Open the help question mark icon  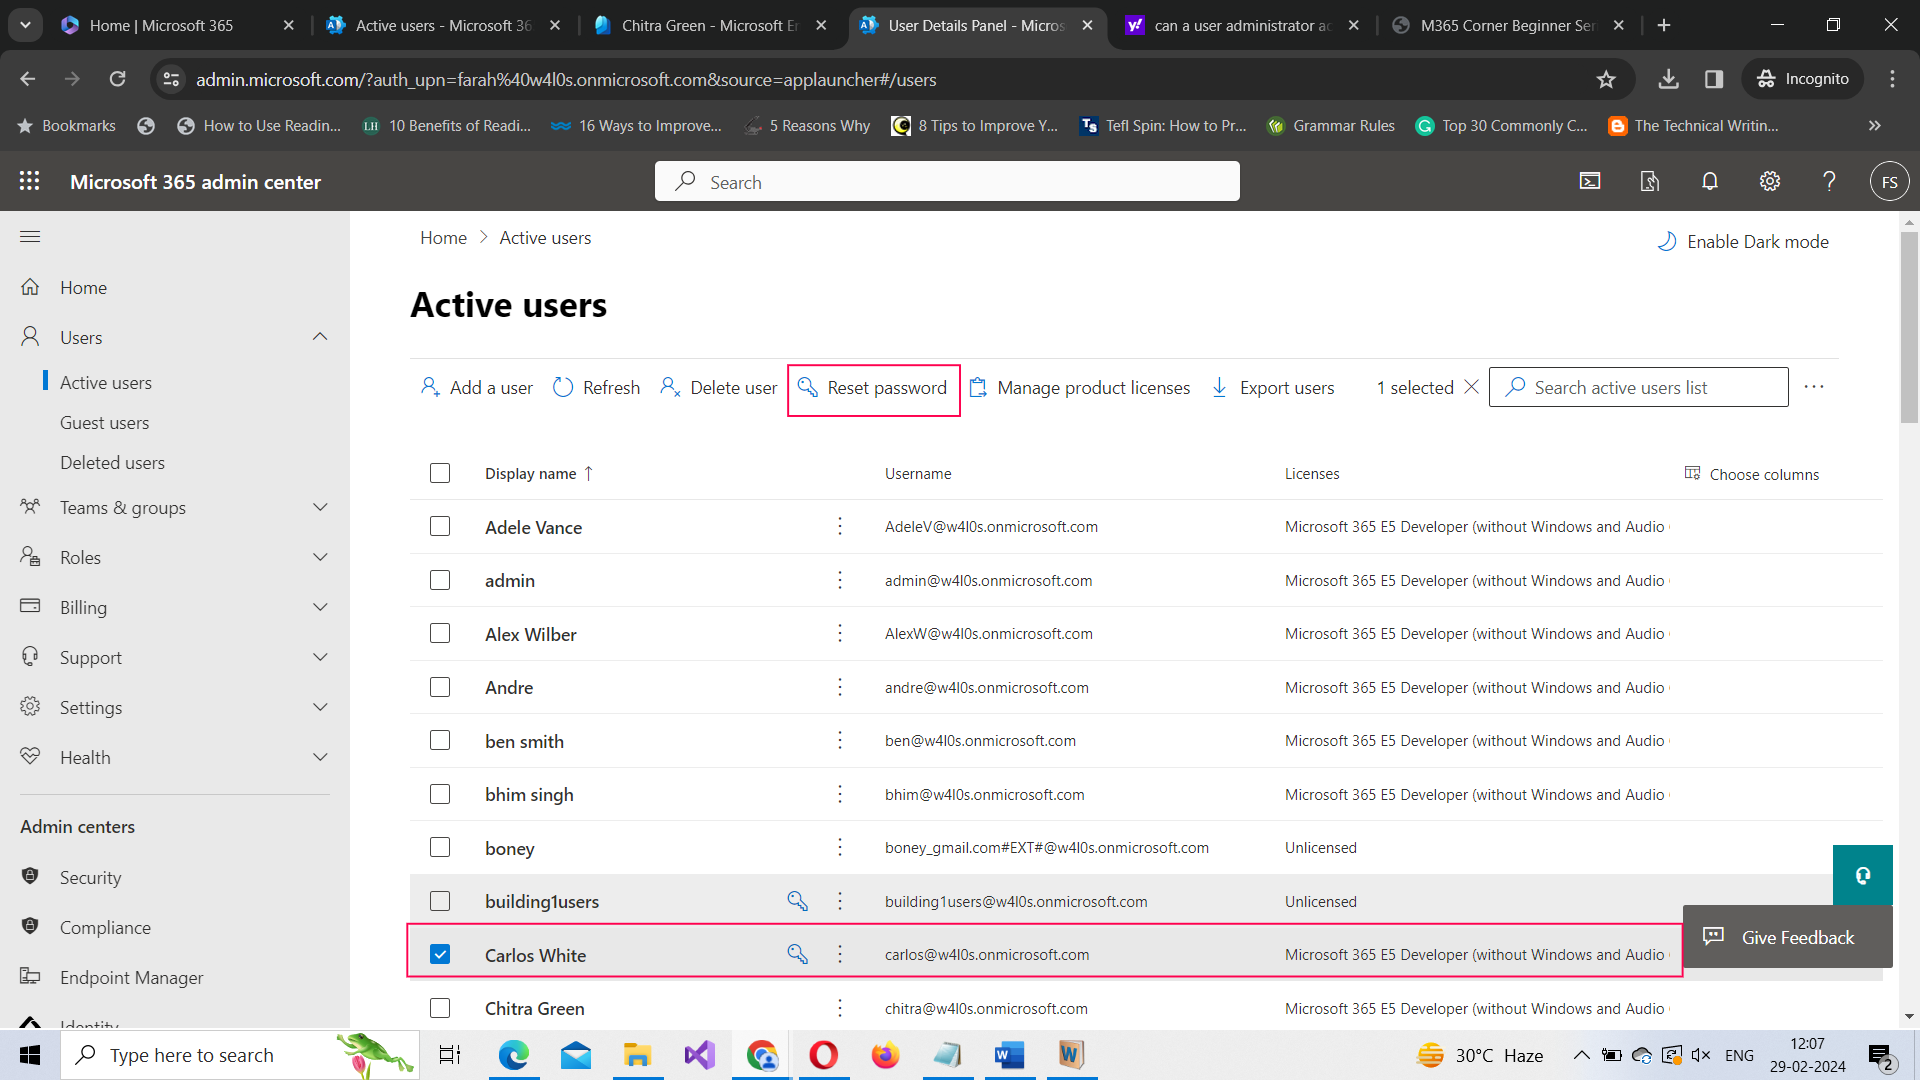click(x=1828, y=181)
